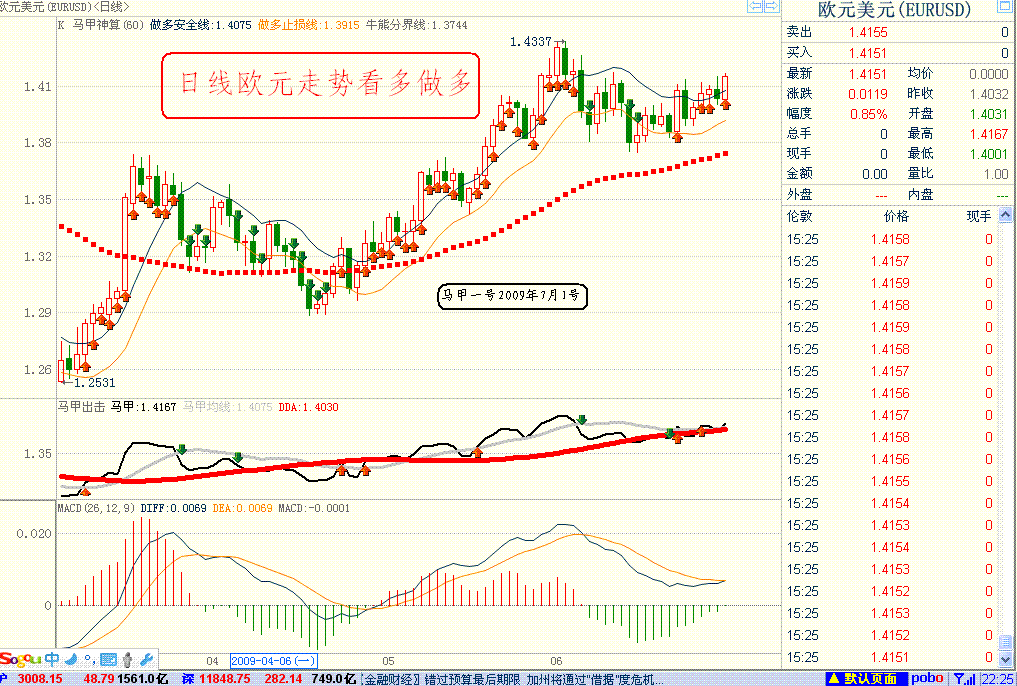The image size is (1017, 686).
Task: Click the 买入 price 1.4151
Action: coord(868,53)
